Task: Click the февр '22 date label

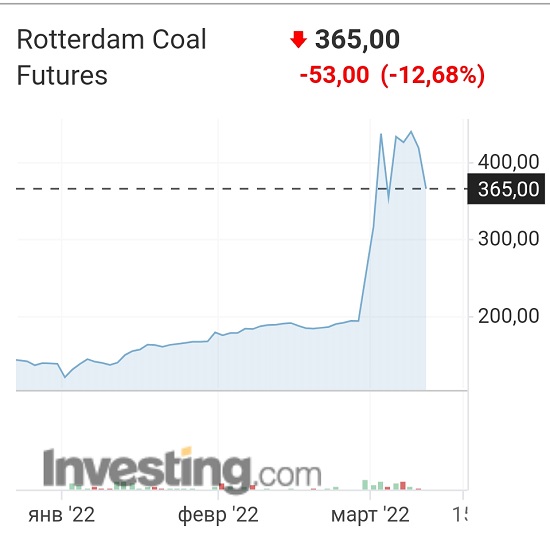Action: (218, 515)
